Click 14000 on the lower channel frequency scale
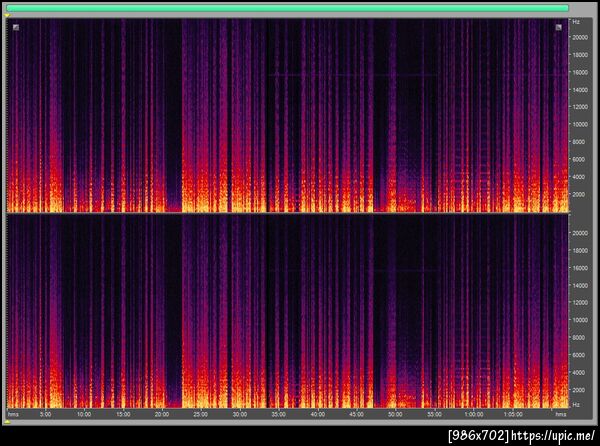 click(580, 285)
